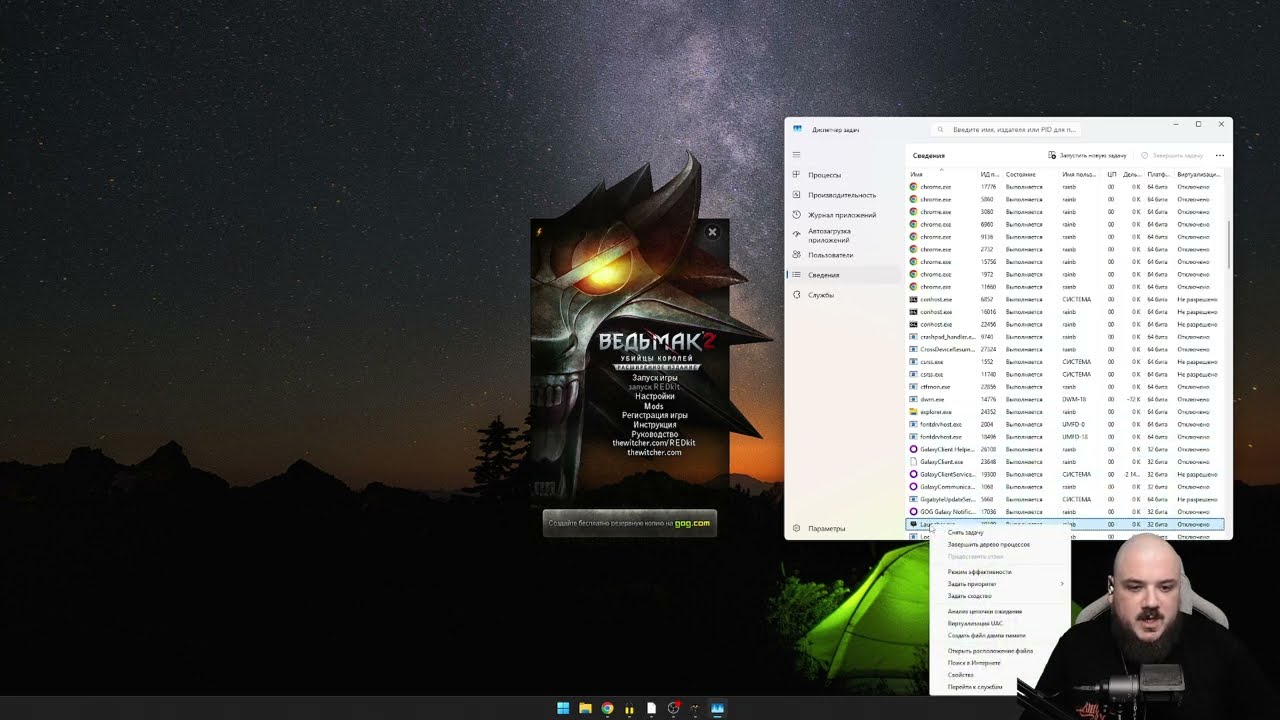Open Руководство in Witcher 2 launcher
1280x720 pixels.
click(655, 434)
